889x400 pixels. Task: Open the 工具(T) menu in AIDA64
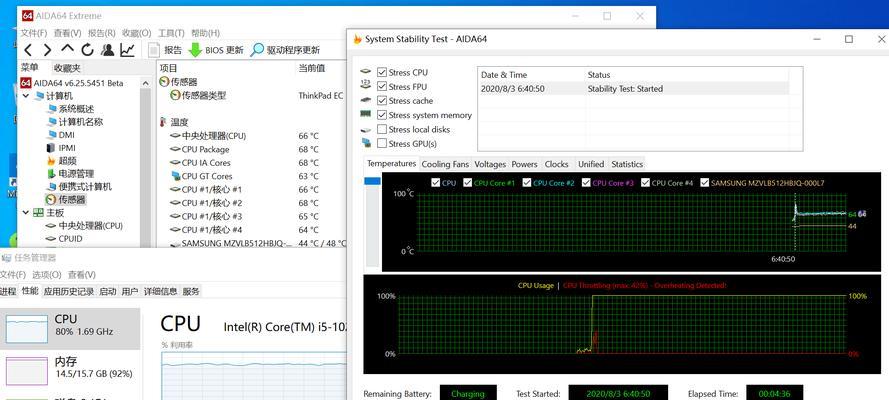(171, 33)
